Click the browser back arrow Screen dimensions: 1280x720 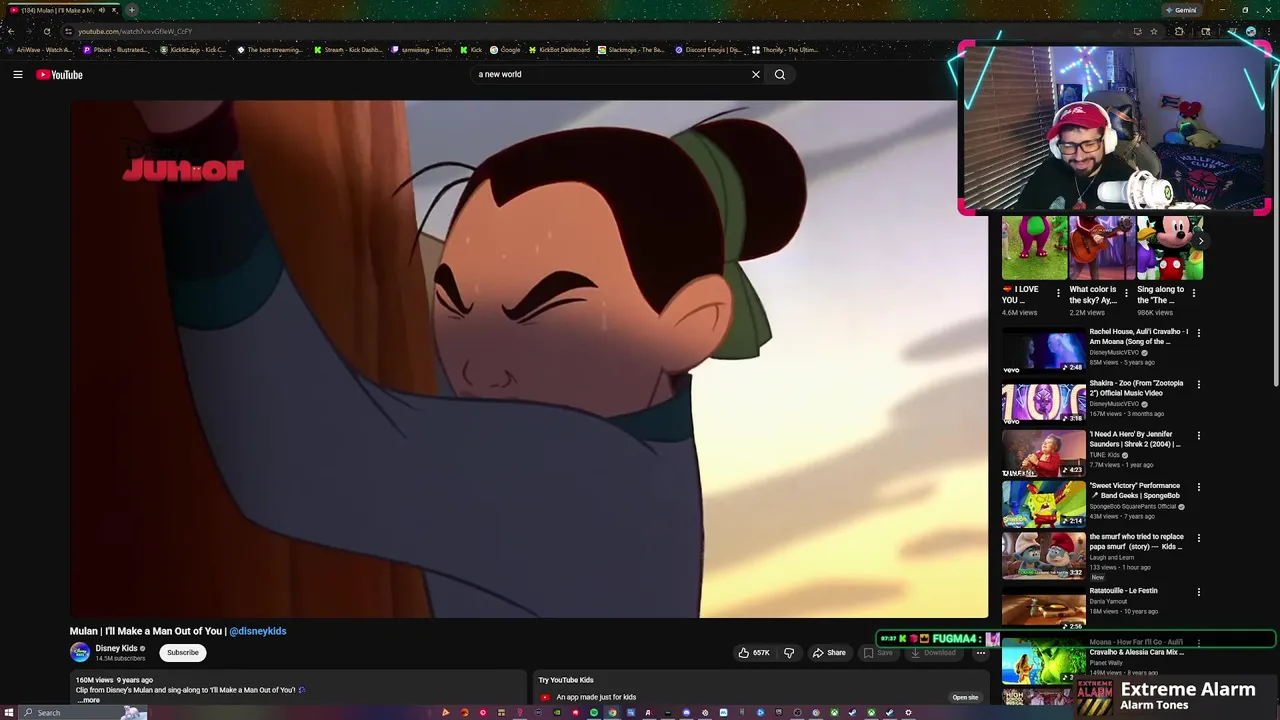[10, 31]
